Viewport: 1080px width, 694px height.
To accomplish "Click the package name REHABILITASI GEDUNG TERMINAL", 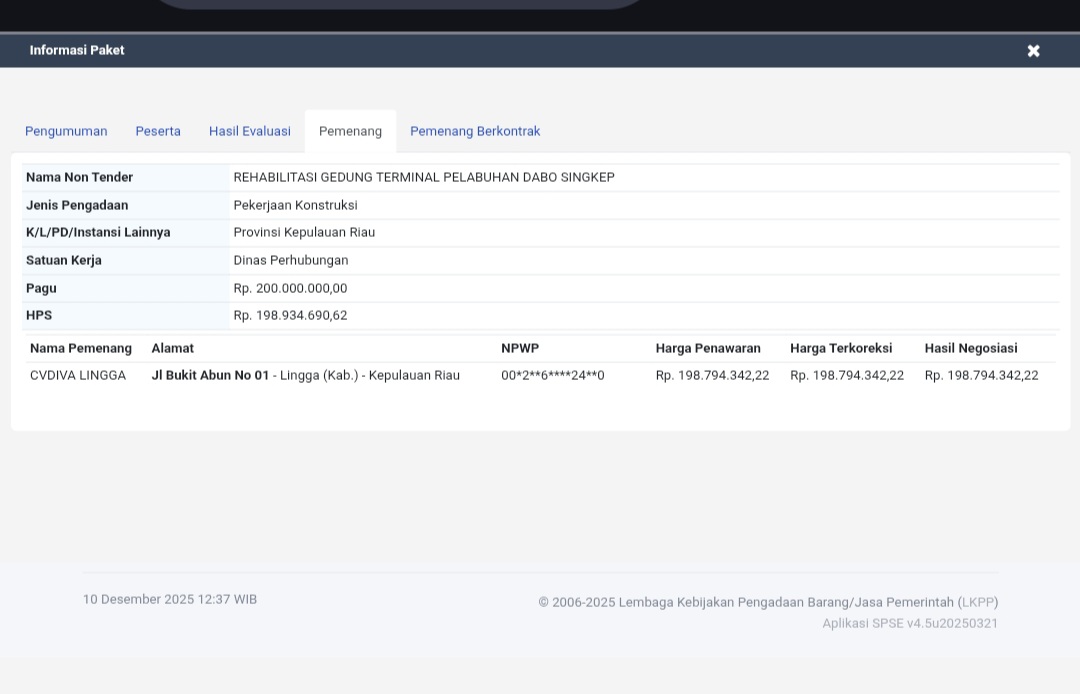I will pyautogui.click(x=424, y=178).
